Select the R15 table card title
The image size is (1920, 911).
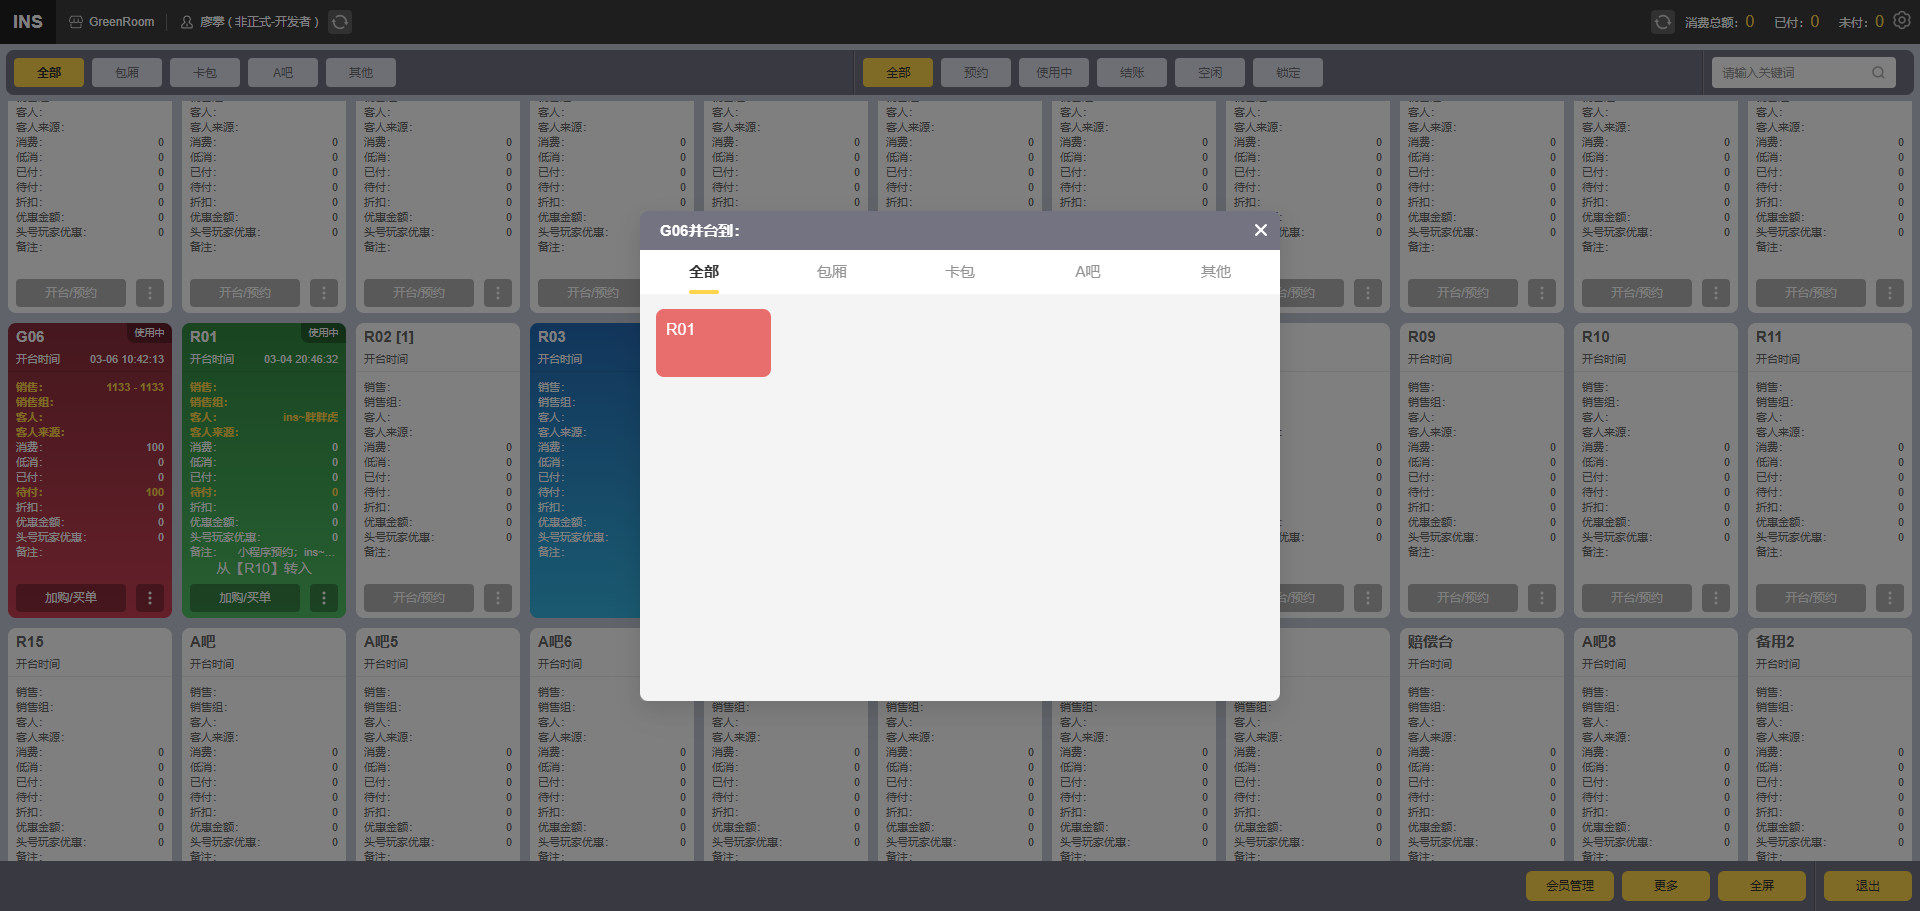[30, 642]
